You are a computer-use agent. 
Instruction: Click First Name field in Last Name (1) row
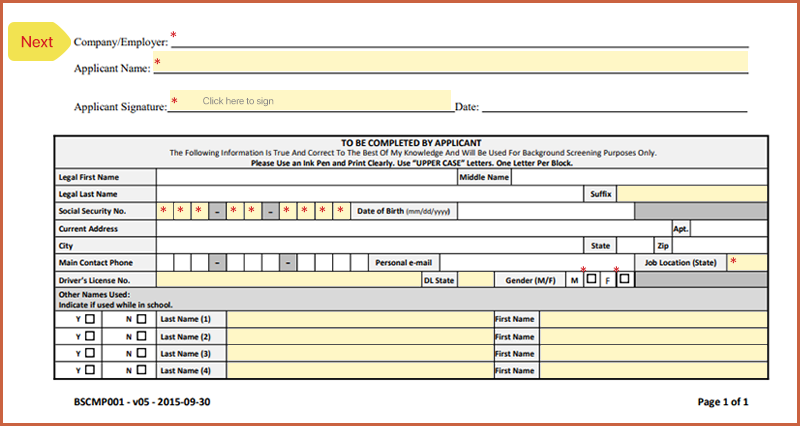coord(654,319)
